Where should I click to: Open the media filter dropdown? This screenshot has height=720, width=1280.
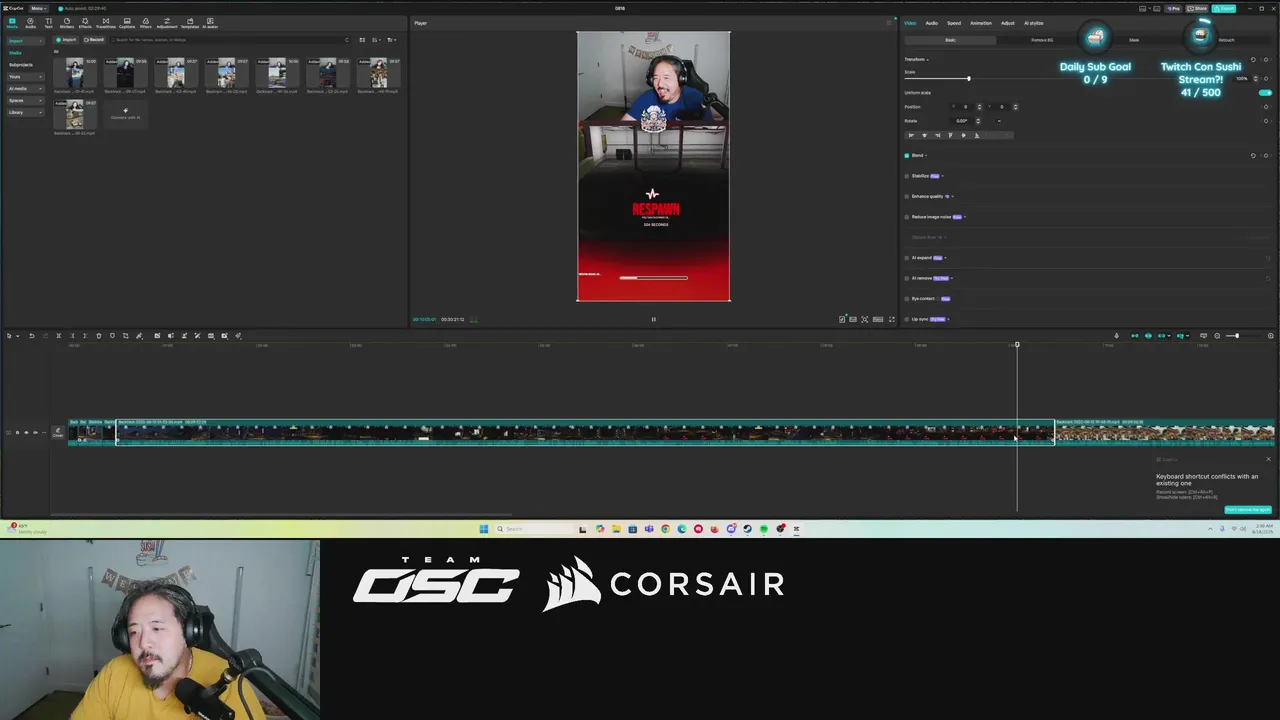pos(391,40)
